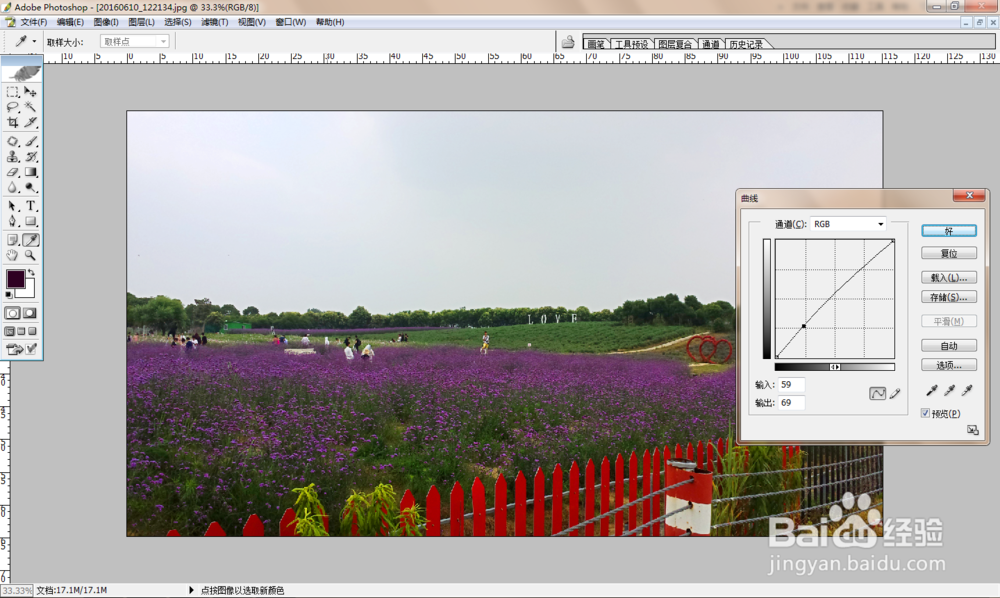Select Full Screen with menu bar mode
The width and height of the screenshot is (1000, 598).
(21, 332)
